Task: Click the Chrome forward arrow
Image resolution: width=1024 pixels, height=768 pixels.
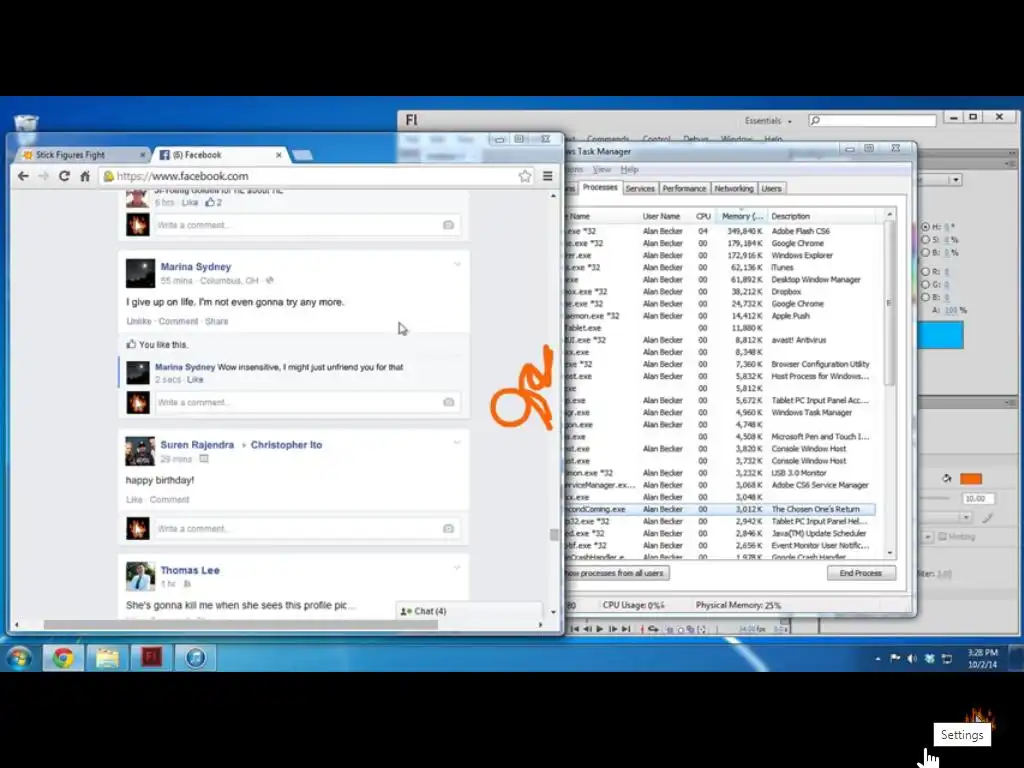Action: (x=43, y=176)
